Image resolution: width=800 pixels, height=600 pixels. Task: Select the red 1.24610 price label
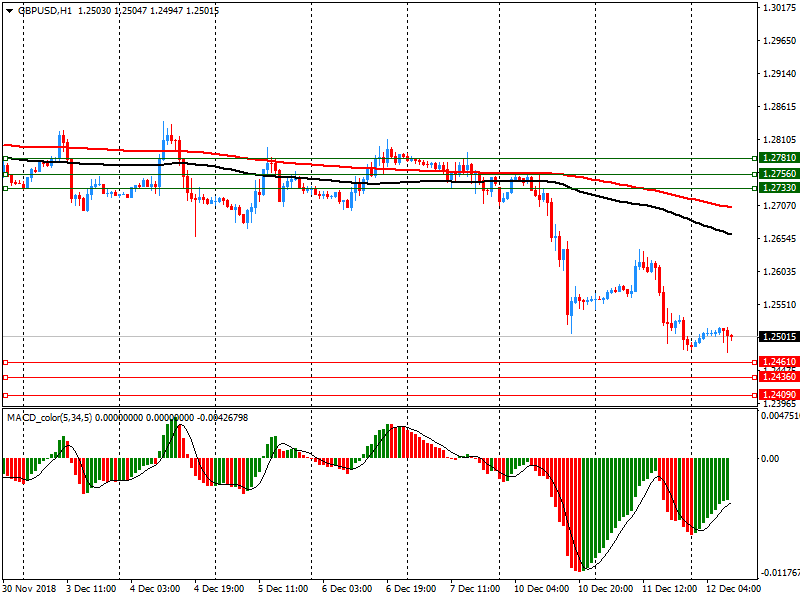coord(778,362)
